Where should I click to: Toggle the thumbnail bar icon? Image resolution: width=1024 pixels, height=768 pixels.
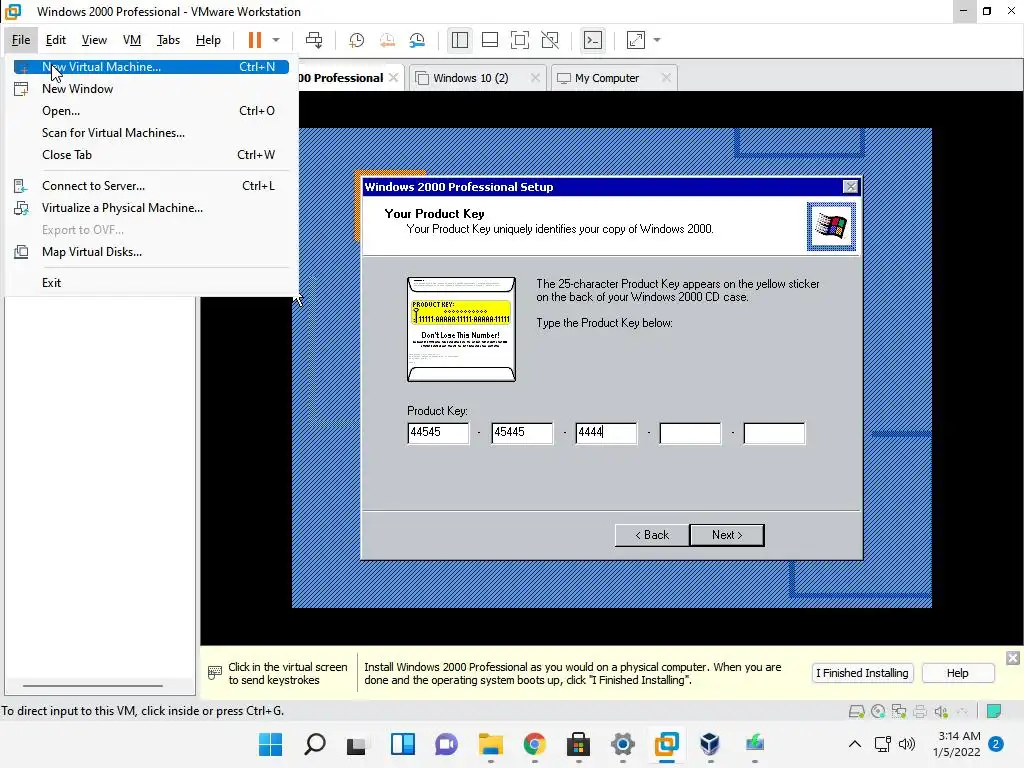[x=490, y=40]
